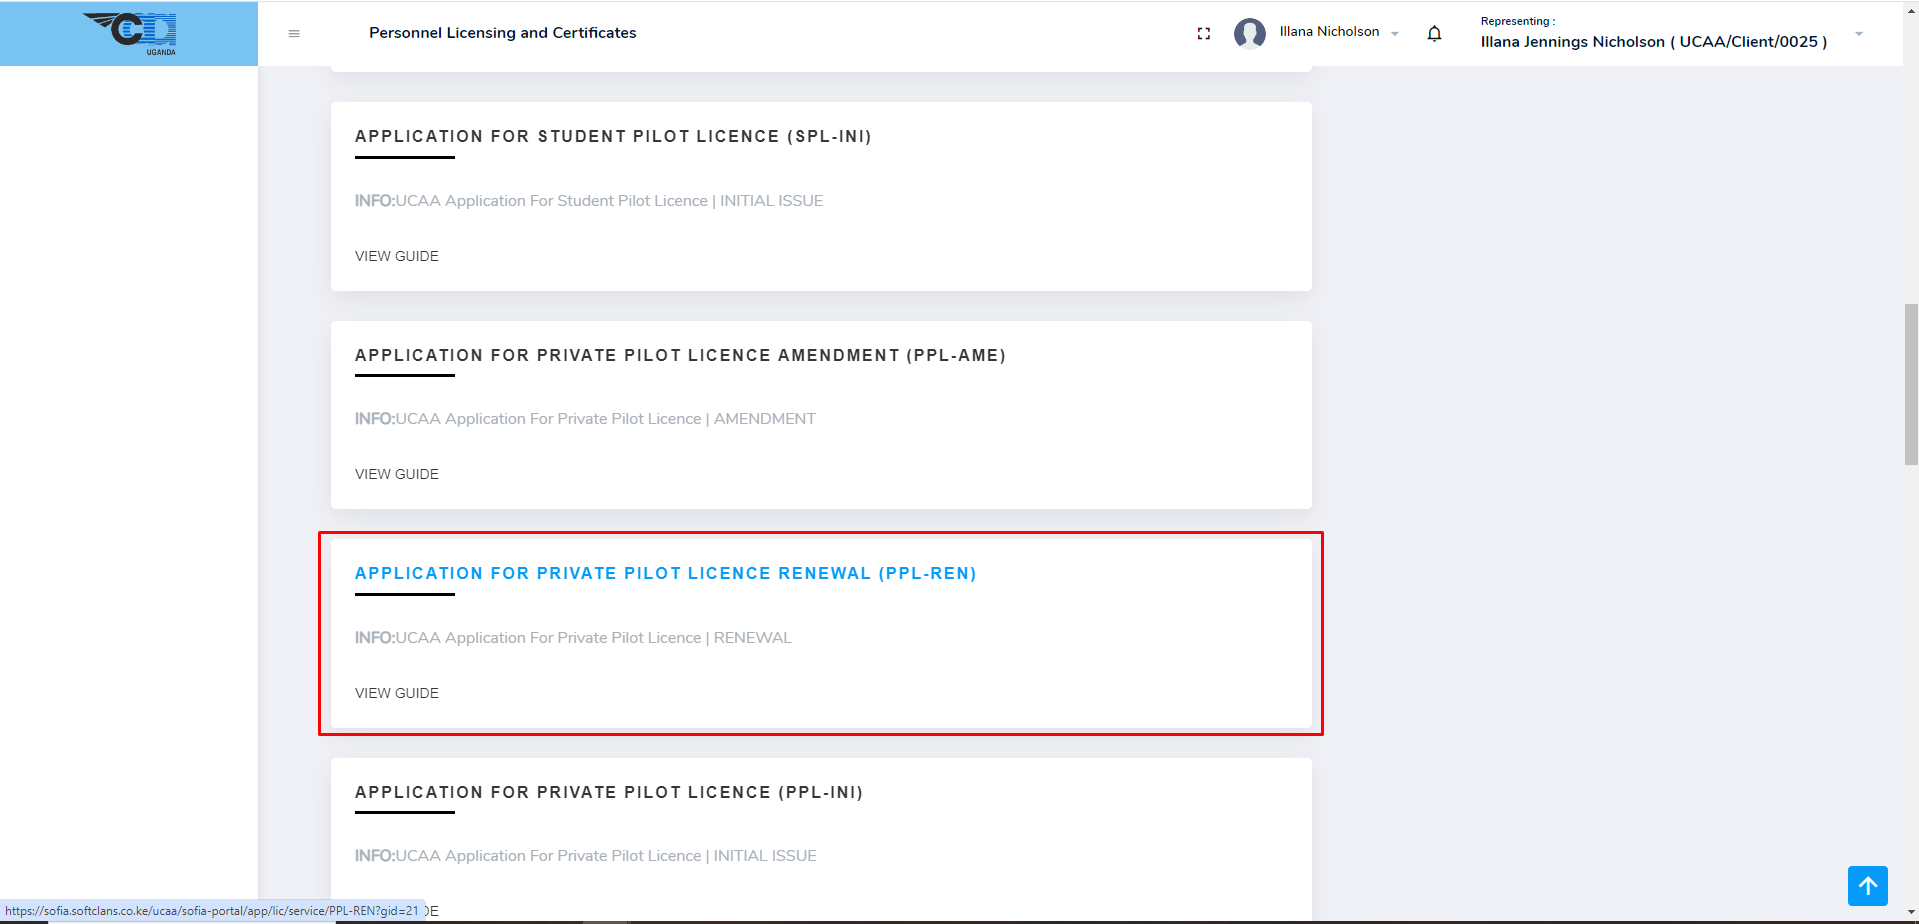Viewport: 1919px width, 924px height.
Task: Open Student Pilot Licence SPL-INI application
Action: (x=613, y=137)
